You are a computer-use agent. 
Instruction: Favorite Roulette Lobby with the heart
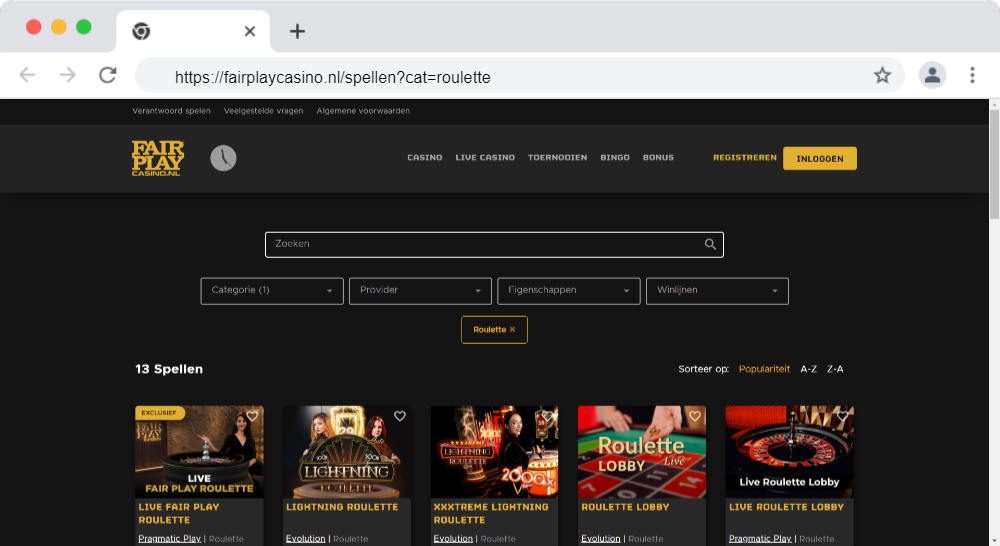tap(695, 416)
